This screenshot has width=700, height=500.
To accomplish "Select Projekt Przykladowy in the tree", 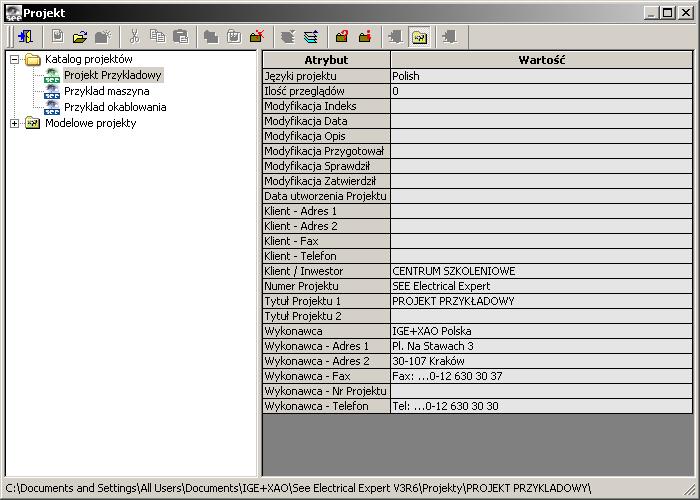I will click(x=112, y=75).
